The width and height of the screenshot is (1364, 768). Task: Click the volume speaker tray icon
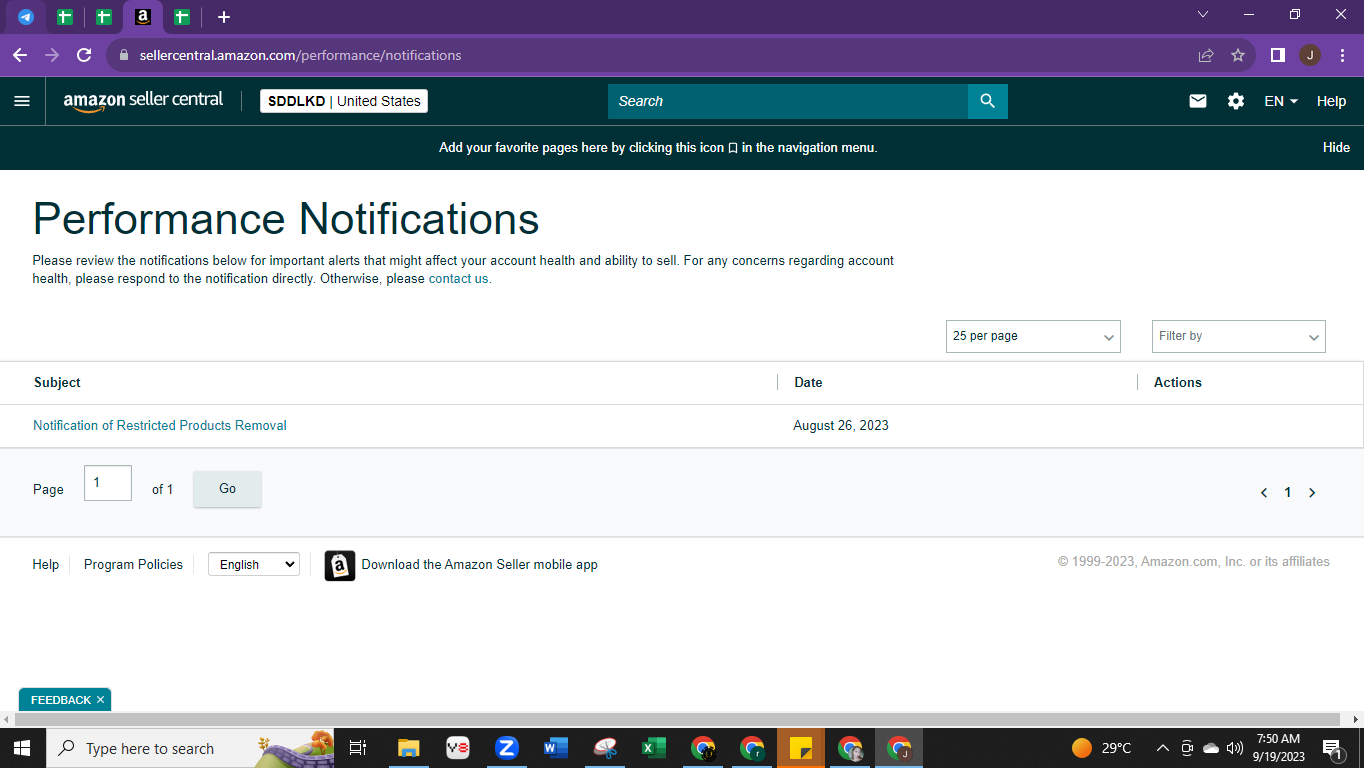(1235, 748)
